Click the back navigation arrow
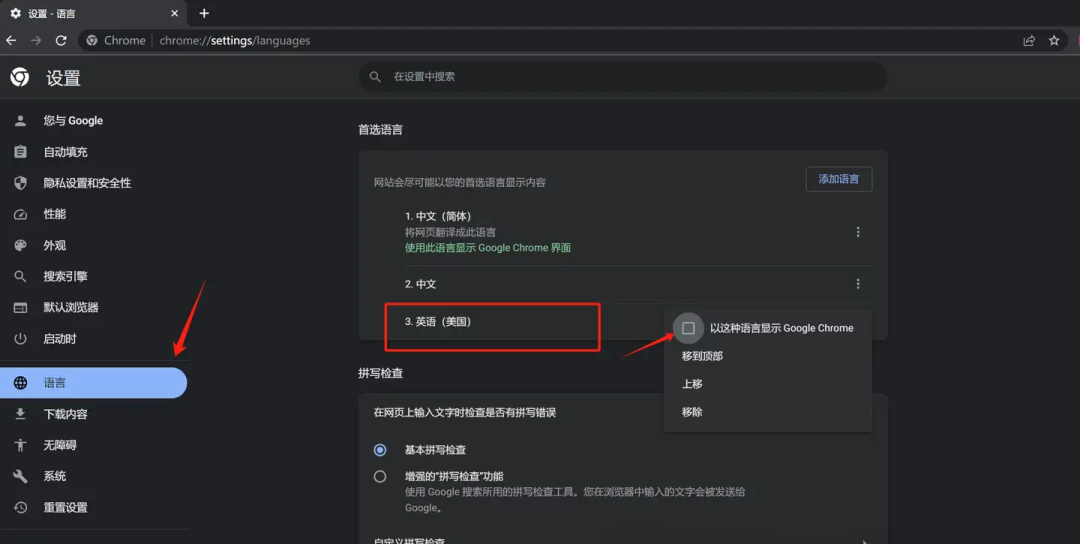Image resolution: width=1080 pixels, height=544 pixels. [12, 41]
